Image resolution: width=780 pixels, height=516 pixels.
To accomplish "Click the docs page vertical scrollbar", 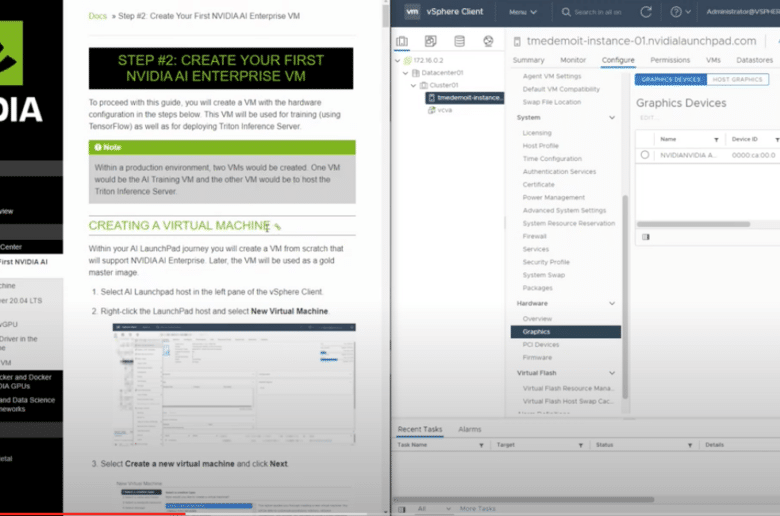I will tap(386, 14).
